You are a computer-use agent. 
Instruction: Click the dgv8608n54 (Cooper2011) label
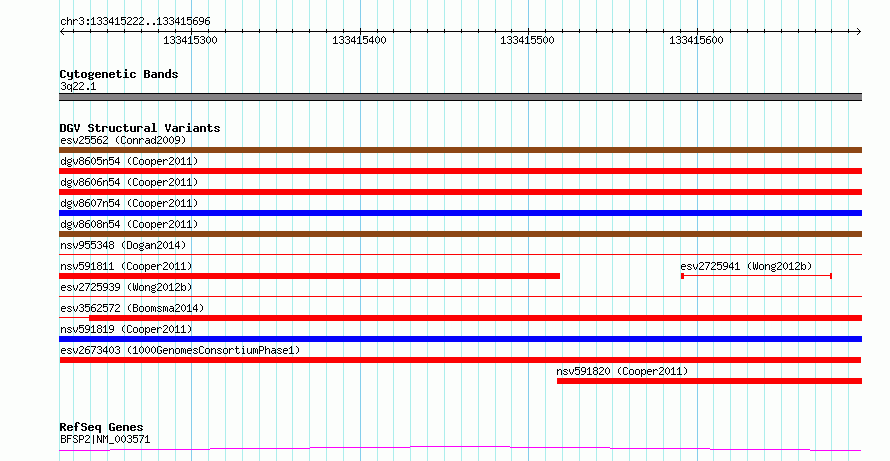[129, 224]
